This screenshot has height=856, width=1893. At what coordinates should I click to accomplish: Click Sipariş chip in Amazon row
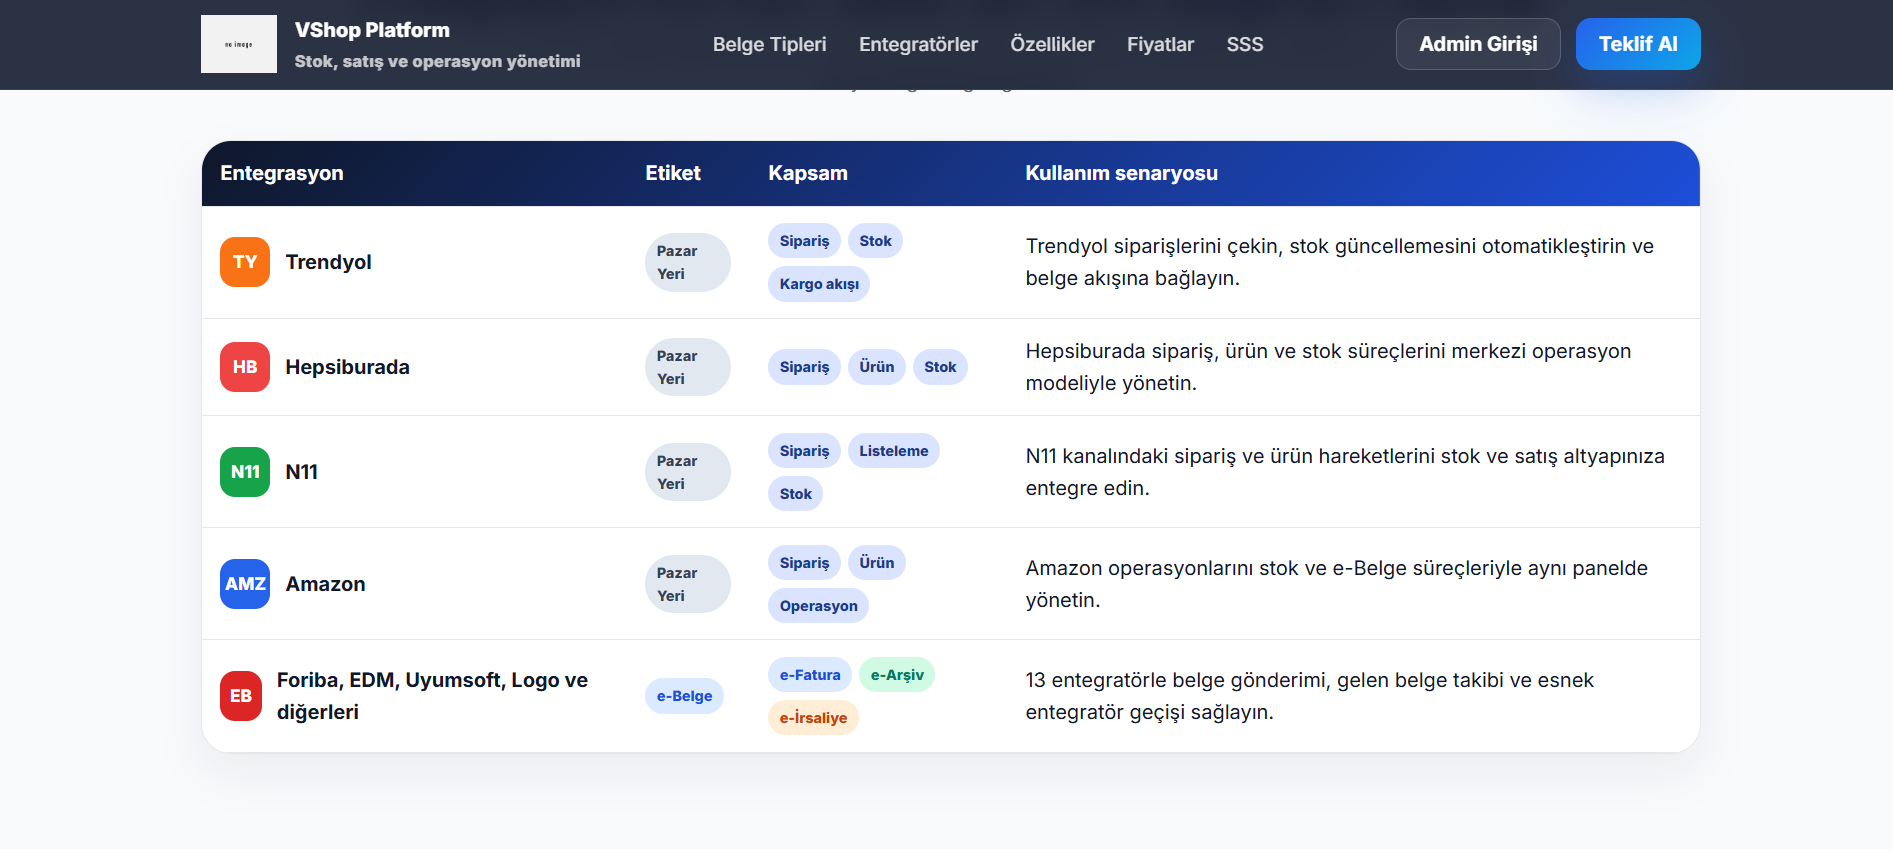[x=804, y=563]
